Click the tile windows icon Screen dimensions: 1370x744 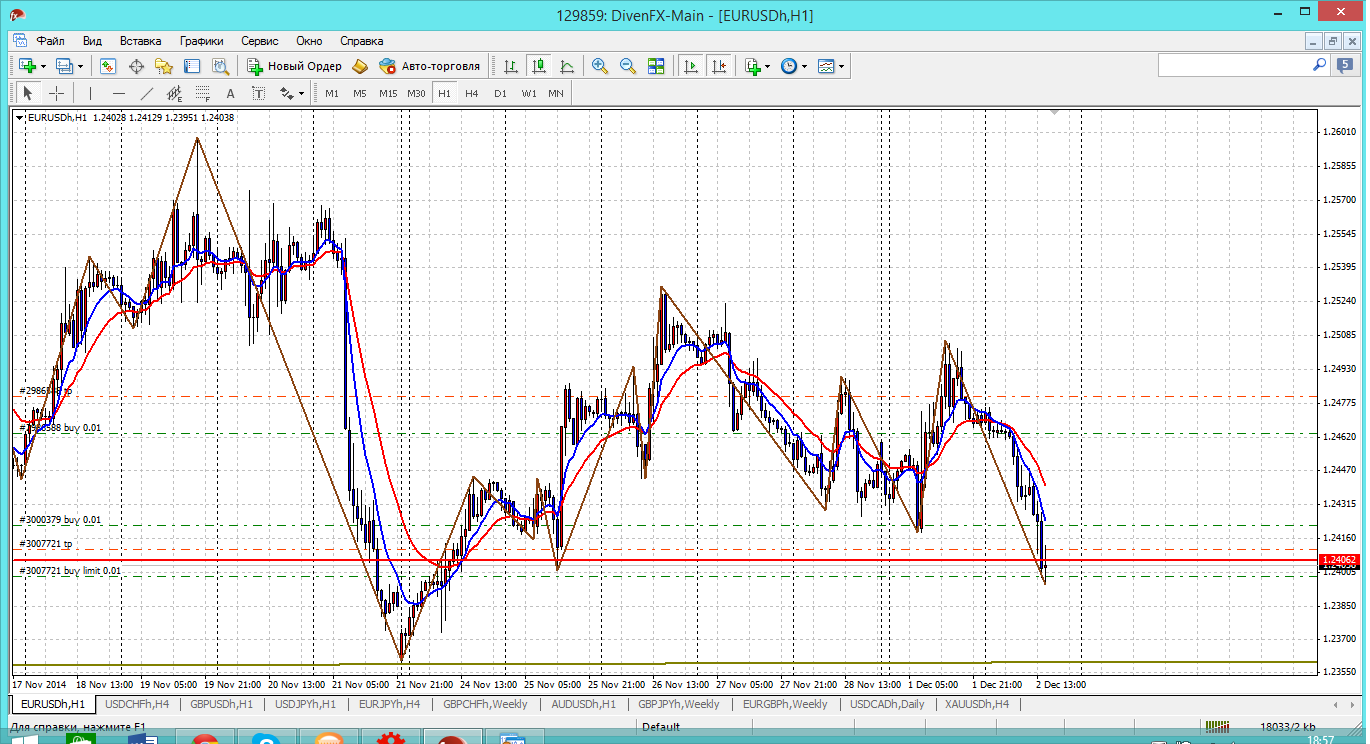tap(656, 66)
